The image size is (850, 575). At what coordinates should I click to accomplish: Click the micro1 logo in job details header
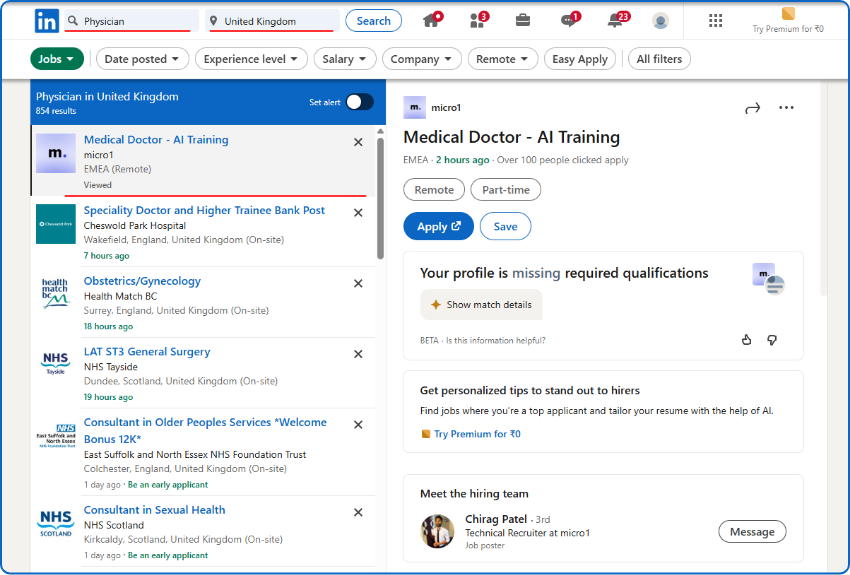coord(415,107)
